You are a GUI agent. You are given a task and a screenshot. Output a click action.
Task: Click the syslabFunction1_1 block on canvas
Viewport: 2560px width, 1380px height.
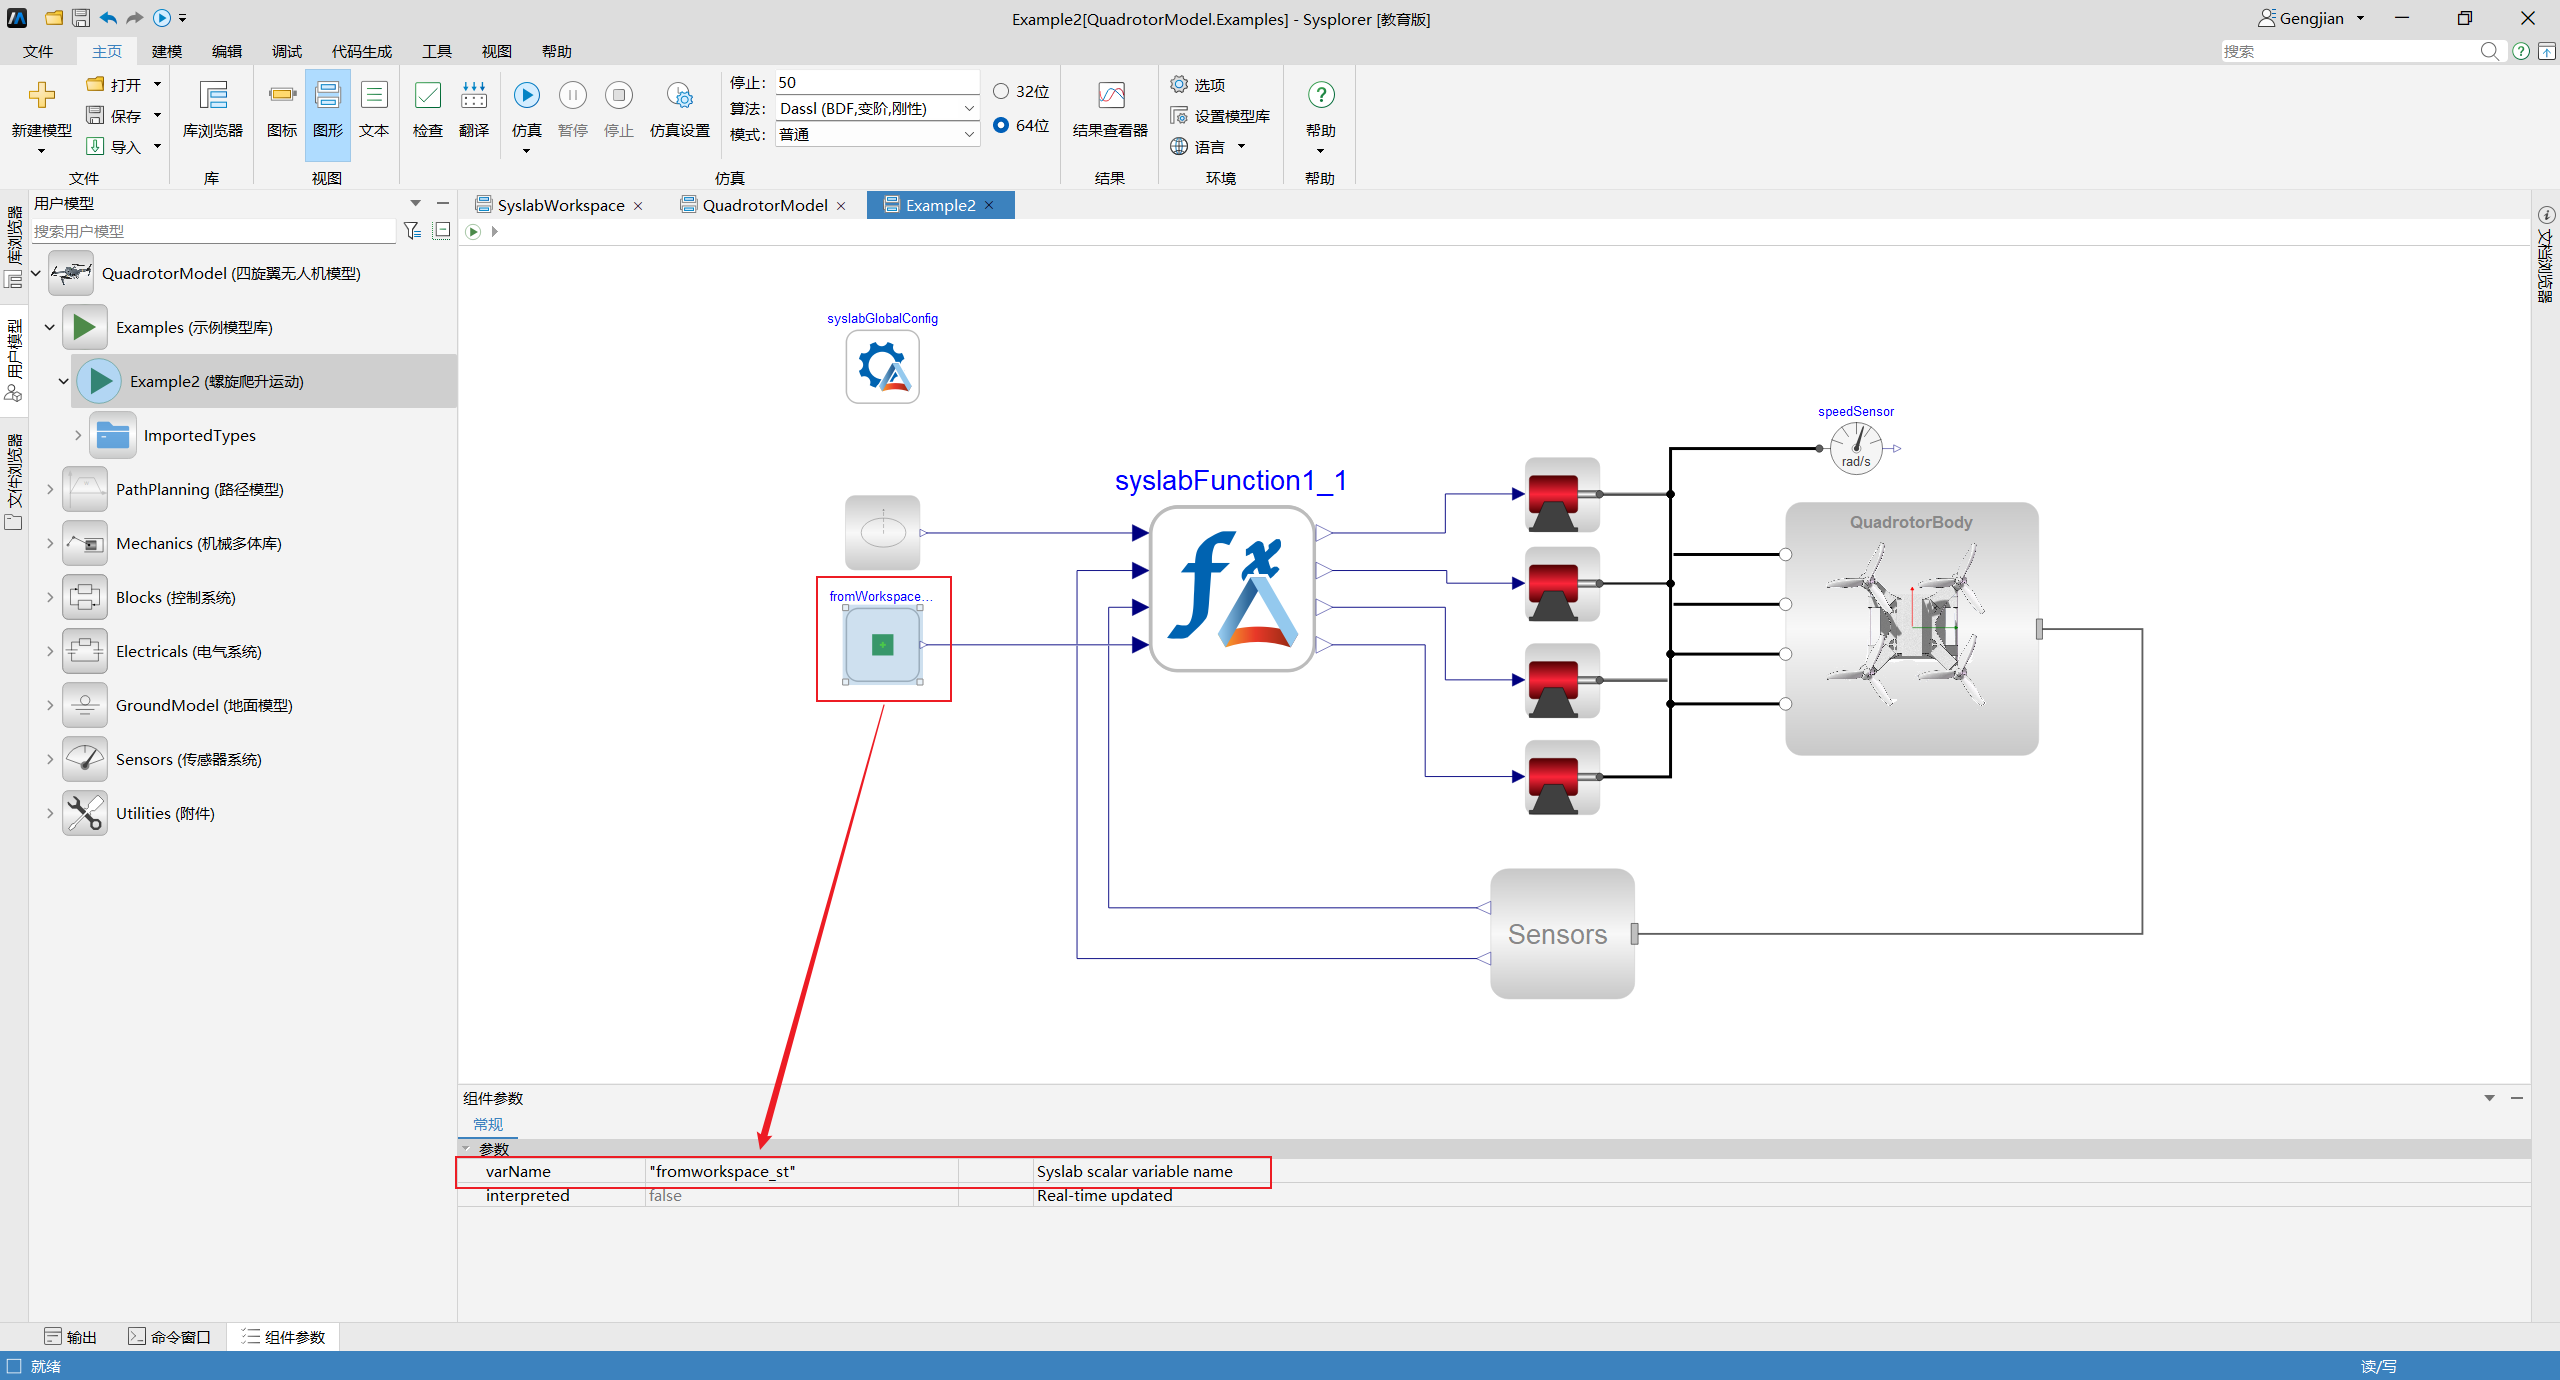[x=1232, y=589]
